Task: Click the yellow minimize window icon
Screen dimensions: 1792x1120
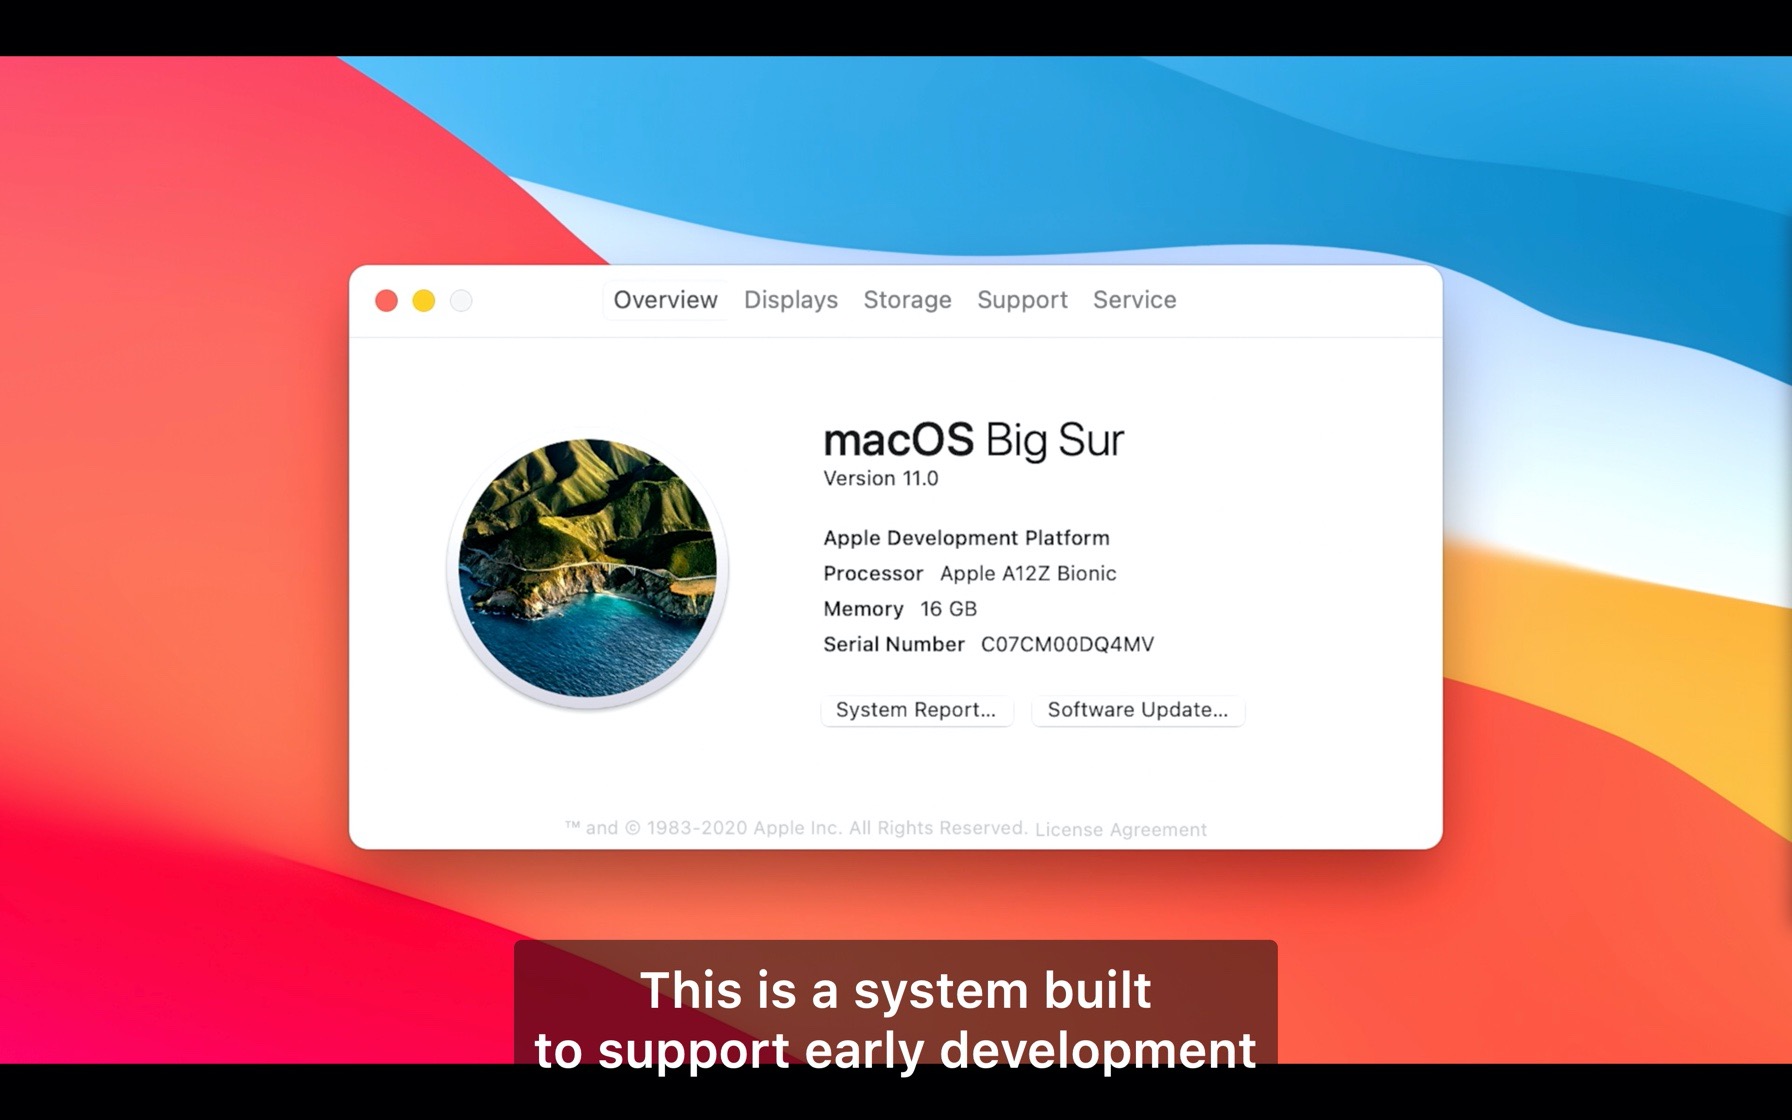Action: coord(423,300)
